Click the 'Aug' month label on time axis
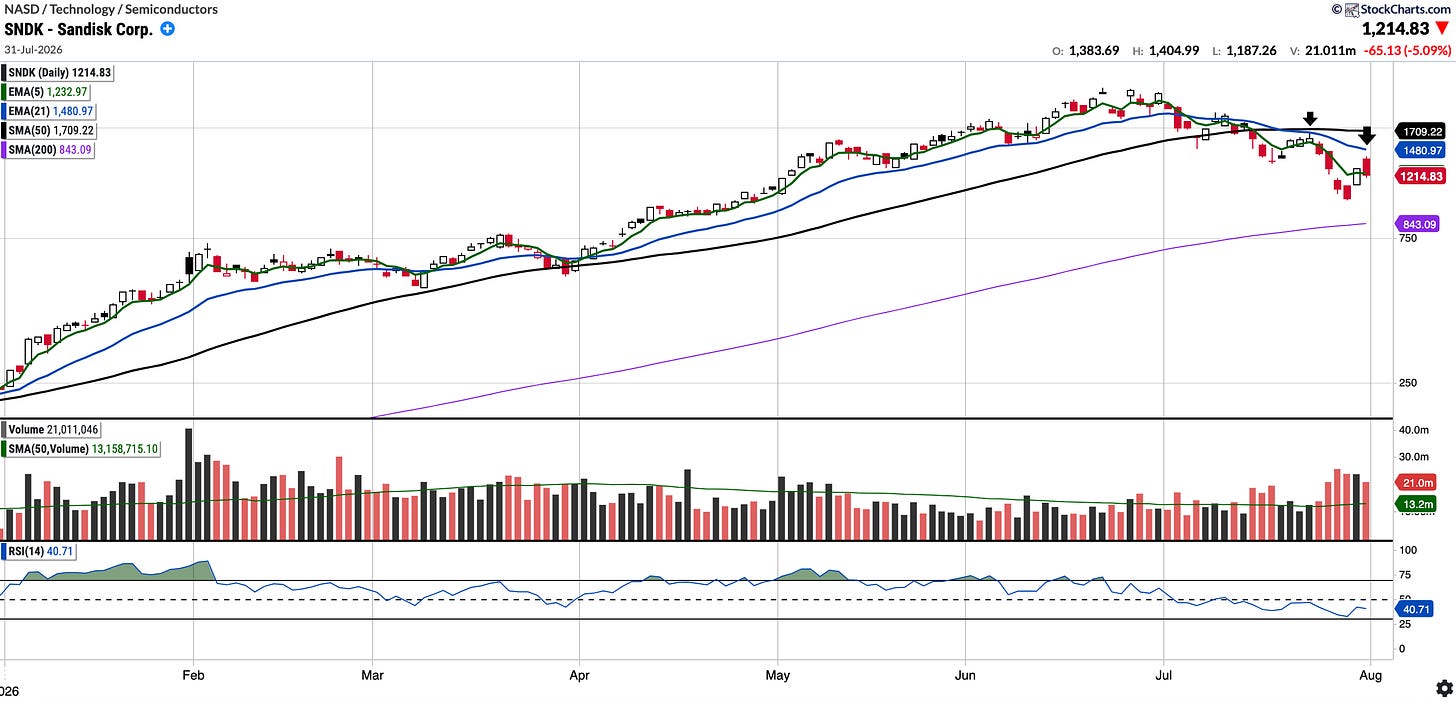This screenshot has height=702, width=1456. [x=1370, y=675]
